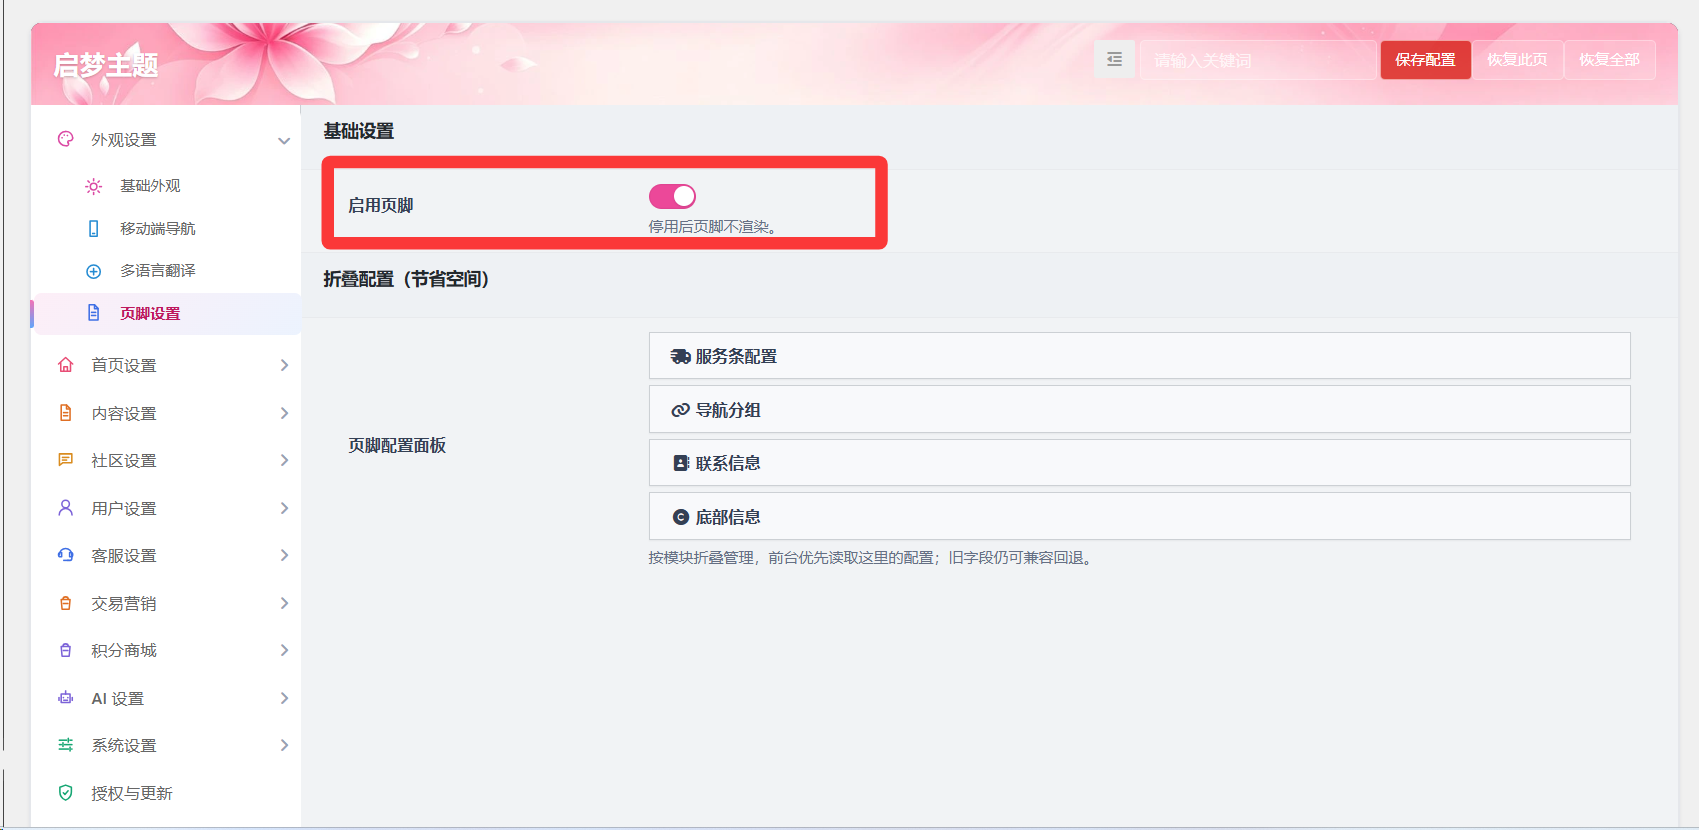Screen dimensions: 1699x830
Task: Click the sliders icon for 系统设置
Action: click(x=66, y=745)
